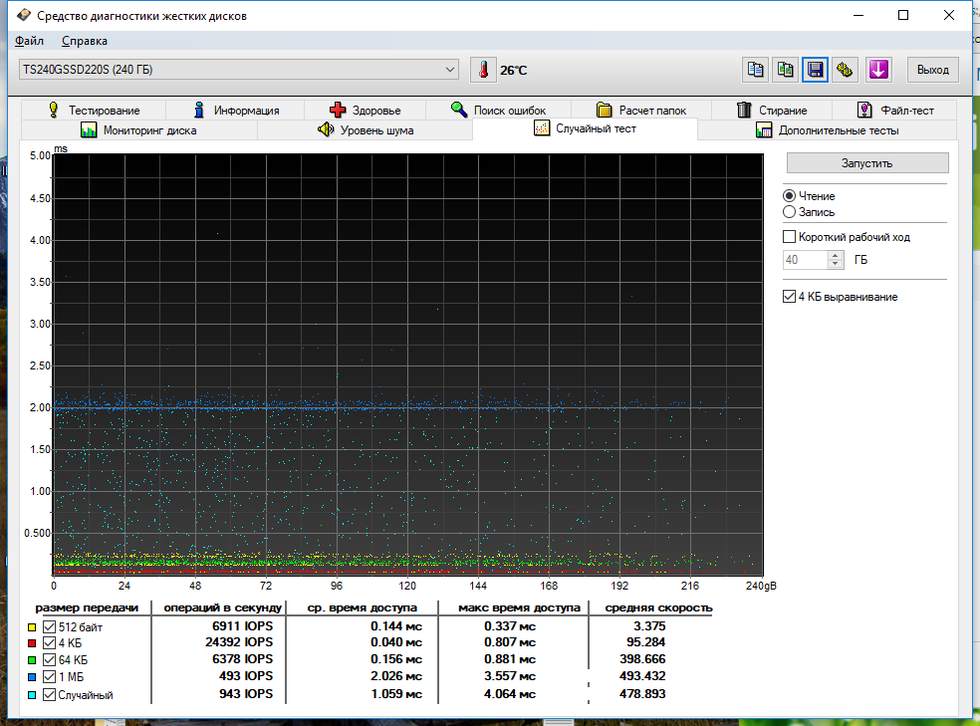Enable the Короткий рабочий ход checkbox
980x726 pixels.
790,237
